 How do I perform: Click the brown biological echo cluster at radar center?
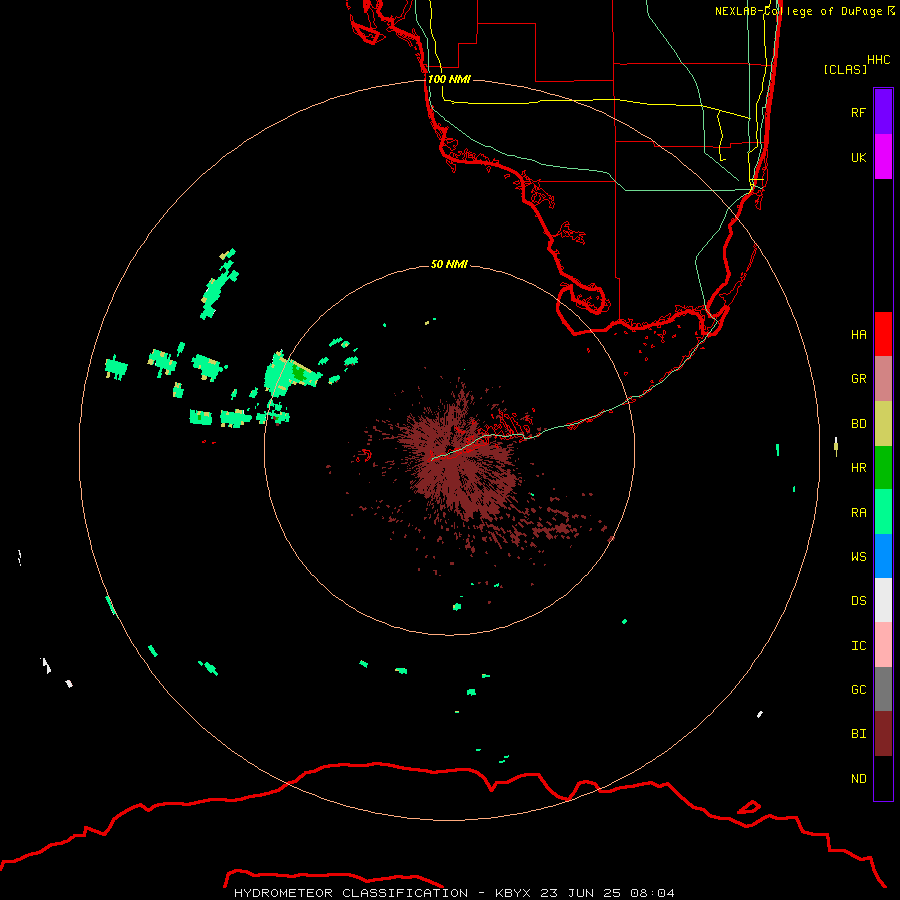point(462,462)
